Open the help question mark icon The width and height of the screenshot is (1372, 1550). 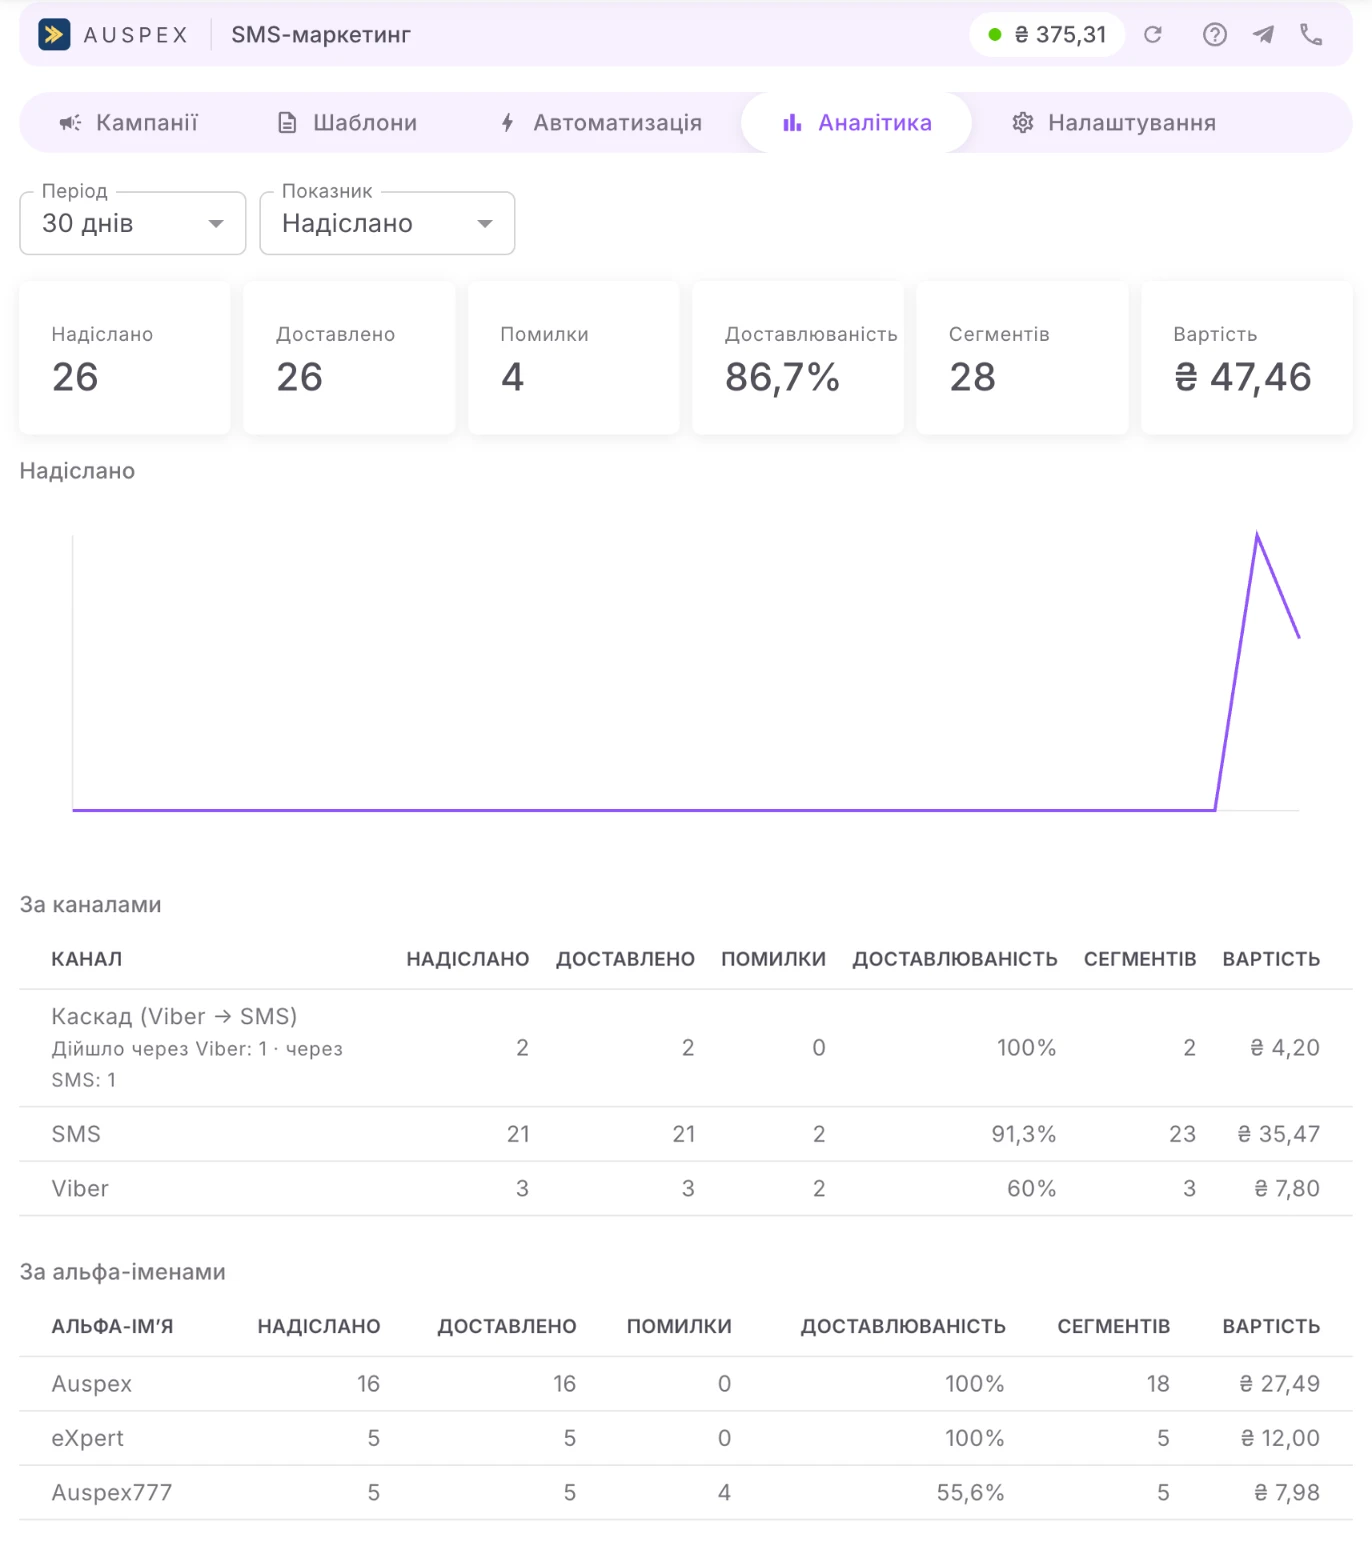1215,35
